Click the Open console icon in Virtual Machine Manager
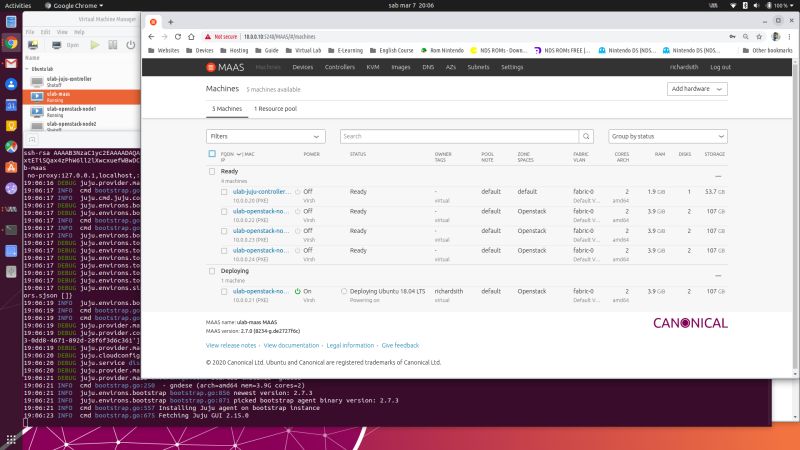This screenshot has height=450, width=800. pyautogui.click(x=57, y=45)
